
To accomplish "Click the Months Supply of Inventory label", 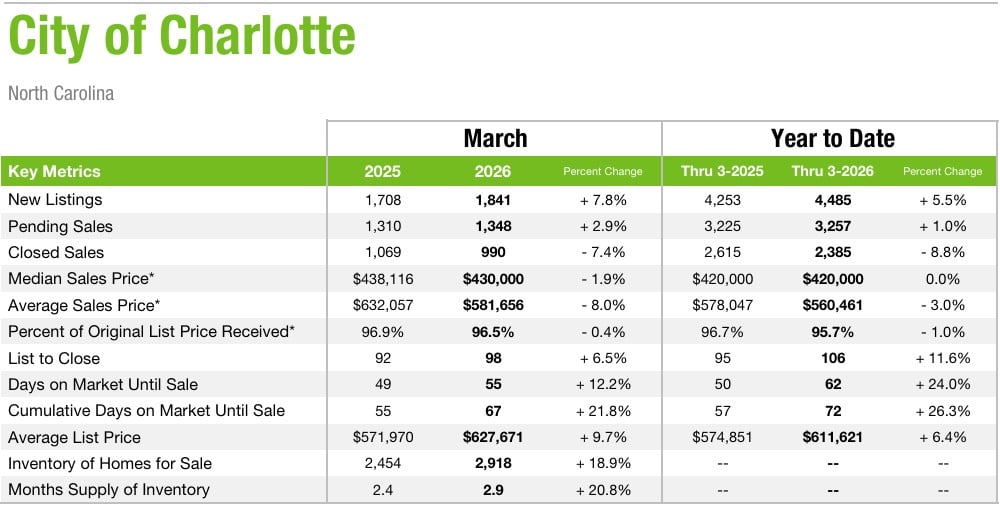I will [x=109, y=490].
